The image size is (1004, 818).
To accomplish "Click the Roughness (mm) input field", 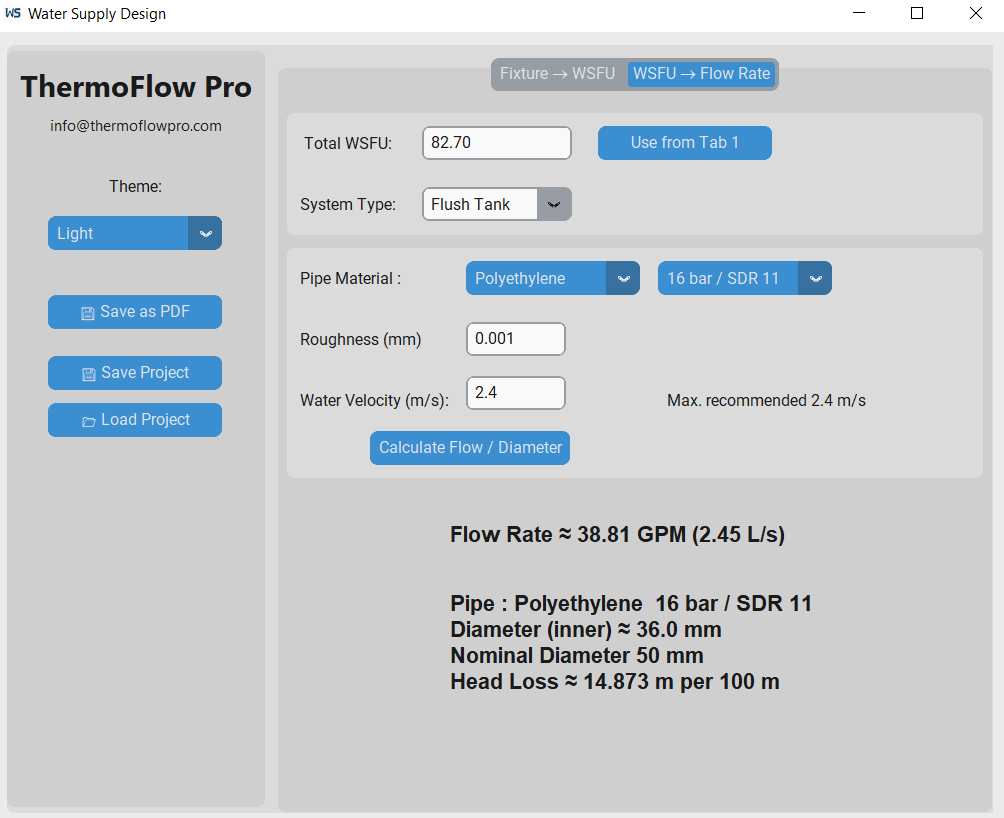I will click(515, 339).
